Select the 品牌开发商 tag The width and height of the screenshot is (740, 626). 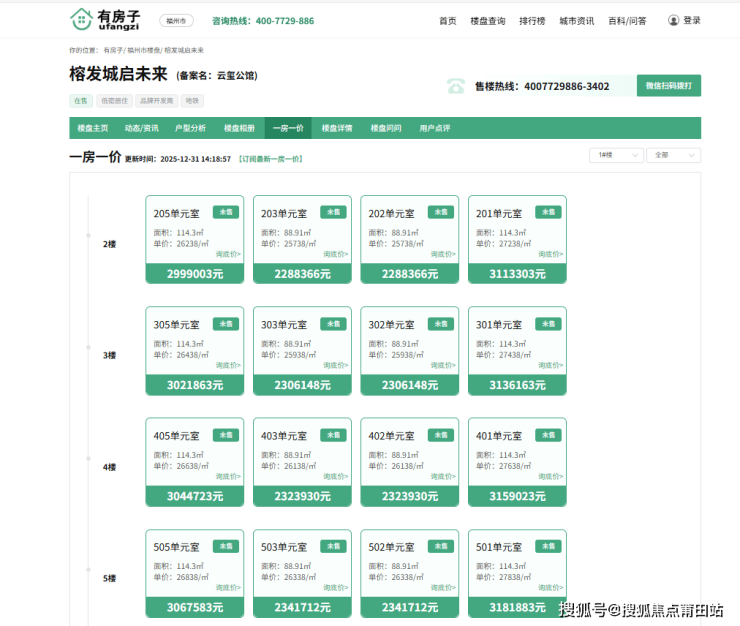[156, 101]
